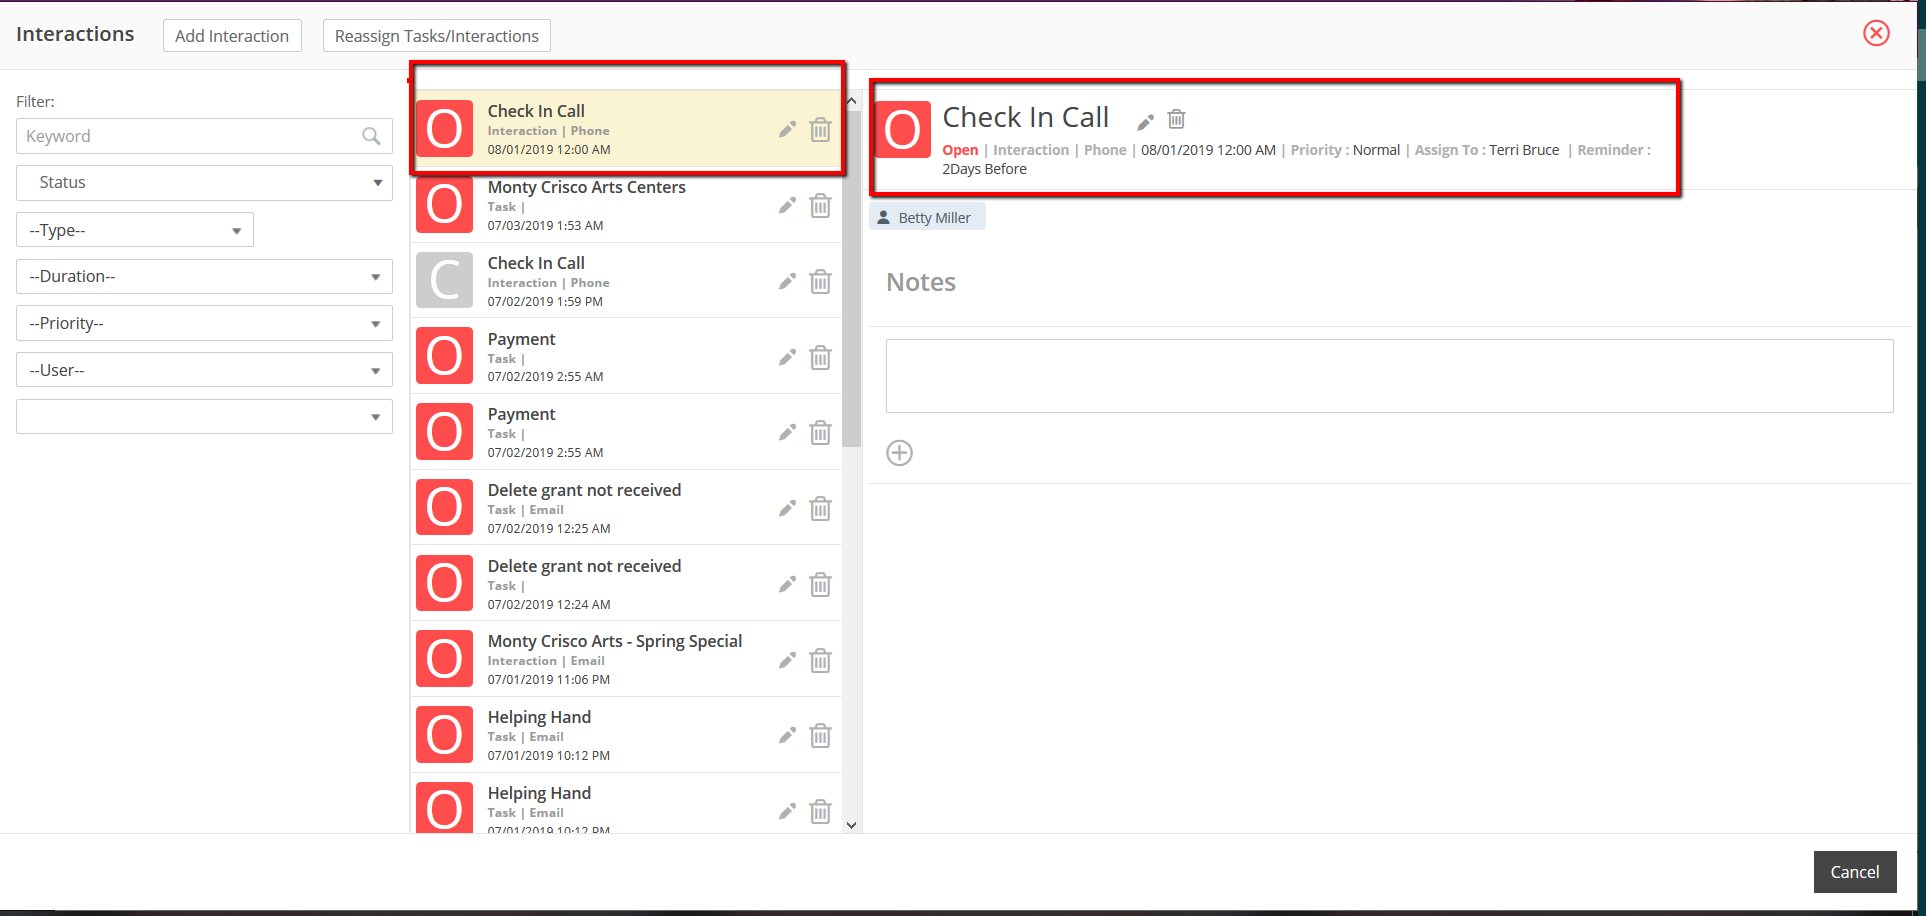
Task: Close the Interactions dialog with red X
Action: click(1877, 33)
